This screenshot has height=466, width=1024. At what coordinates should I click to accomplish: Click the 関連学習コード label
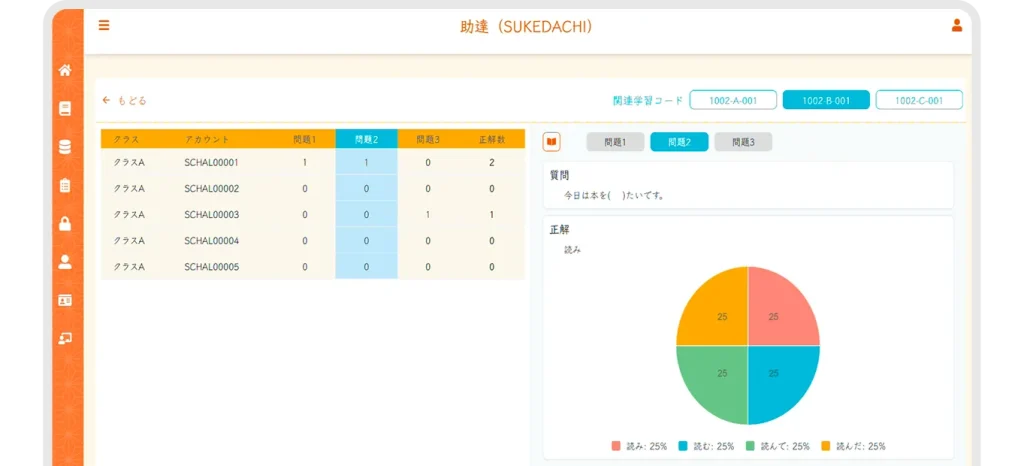[648, 101]
